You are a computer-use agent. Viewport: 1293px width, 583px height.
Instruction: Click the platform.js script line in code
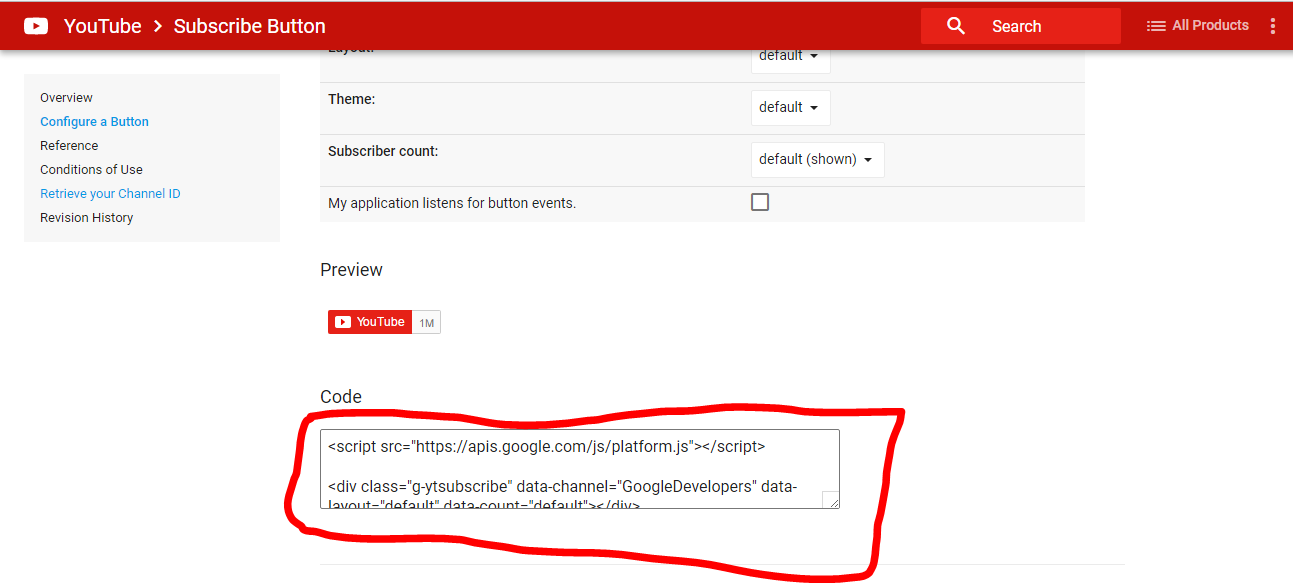pos(547,446)
